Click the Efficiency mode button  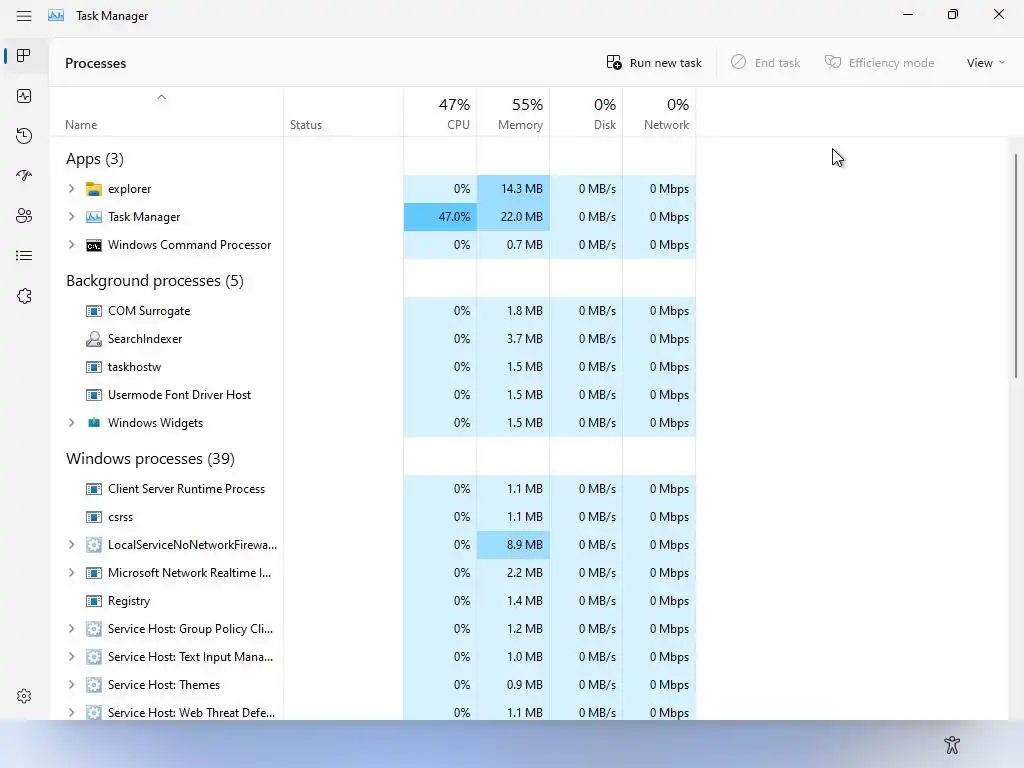879,63
